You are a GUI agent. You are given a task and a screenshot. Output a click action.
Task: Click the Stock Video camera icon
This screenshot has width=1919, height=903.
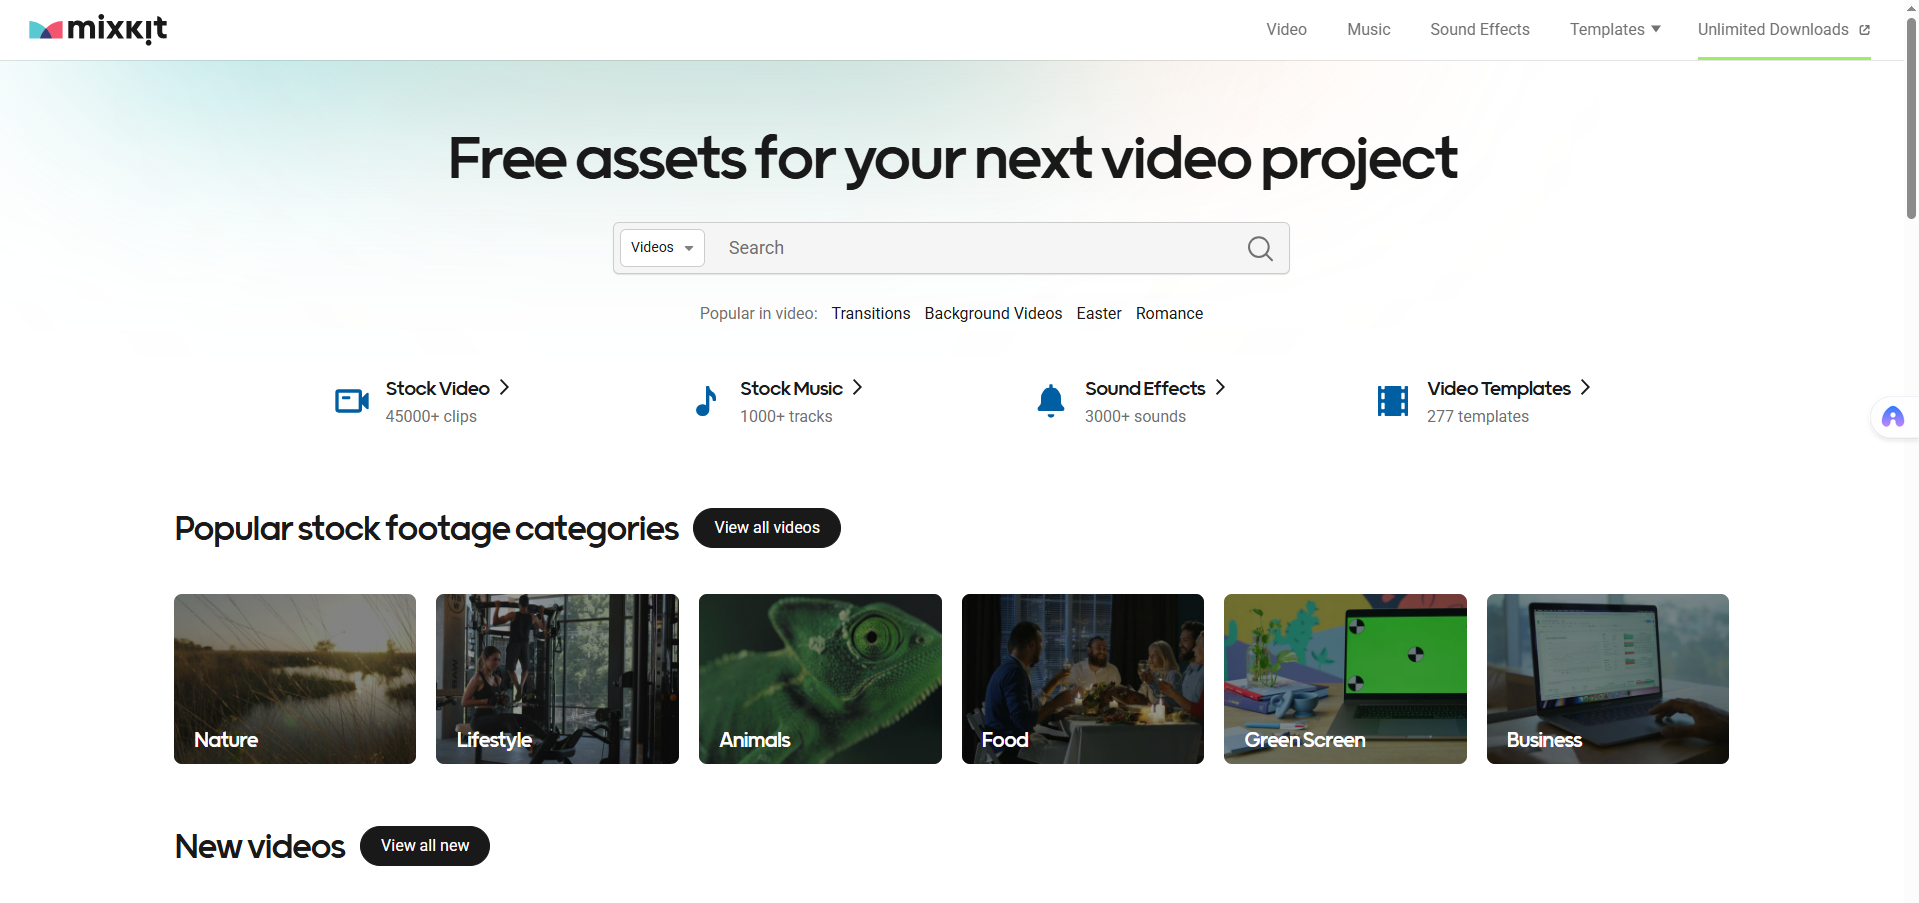pos(352,401)
